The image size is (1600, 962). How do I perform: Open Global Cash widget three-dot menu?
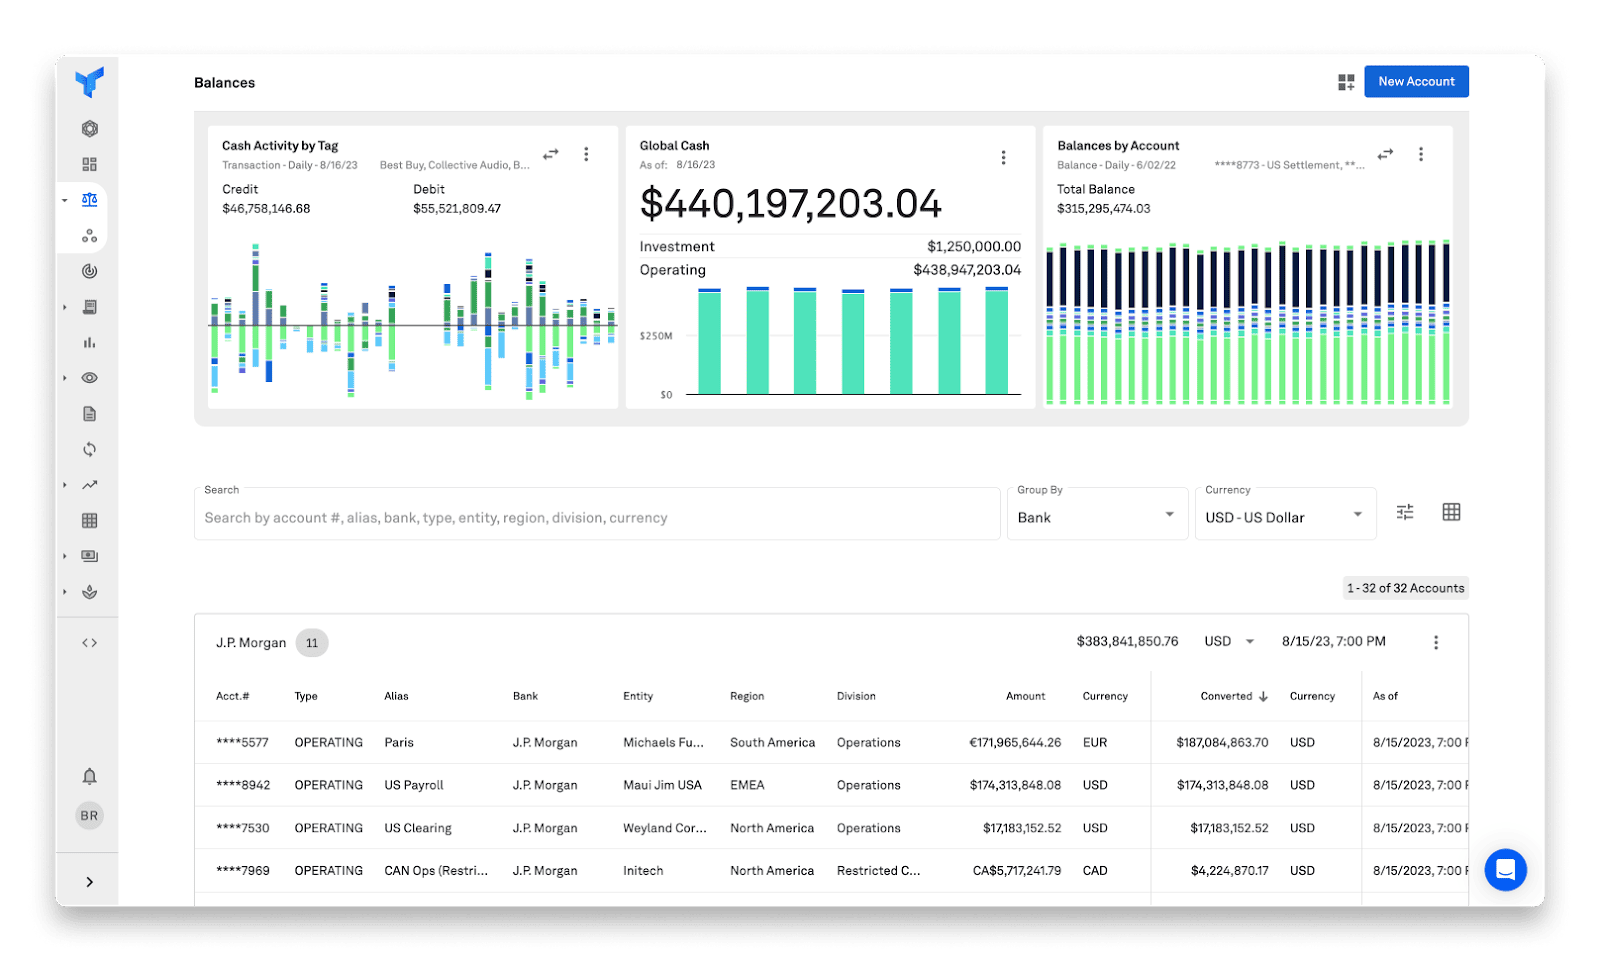1003,158
